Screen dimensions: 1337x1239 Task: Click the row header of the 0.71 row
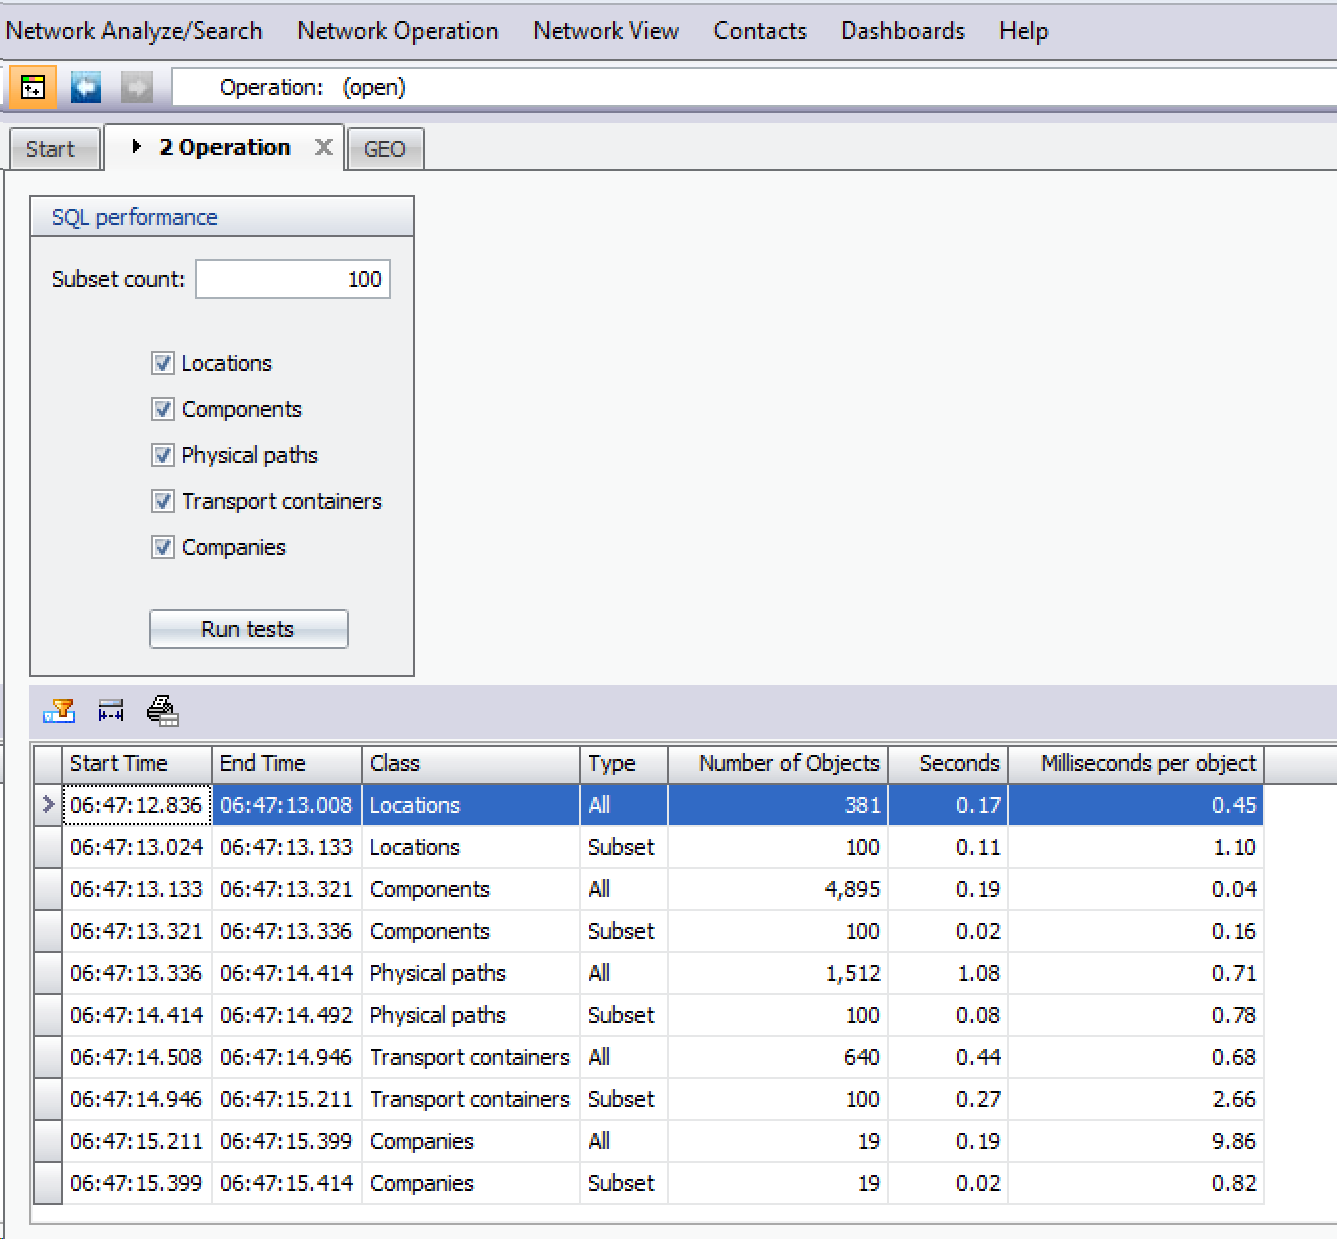point(48,973)
